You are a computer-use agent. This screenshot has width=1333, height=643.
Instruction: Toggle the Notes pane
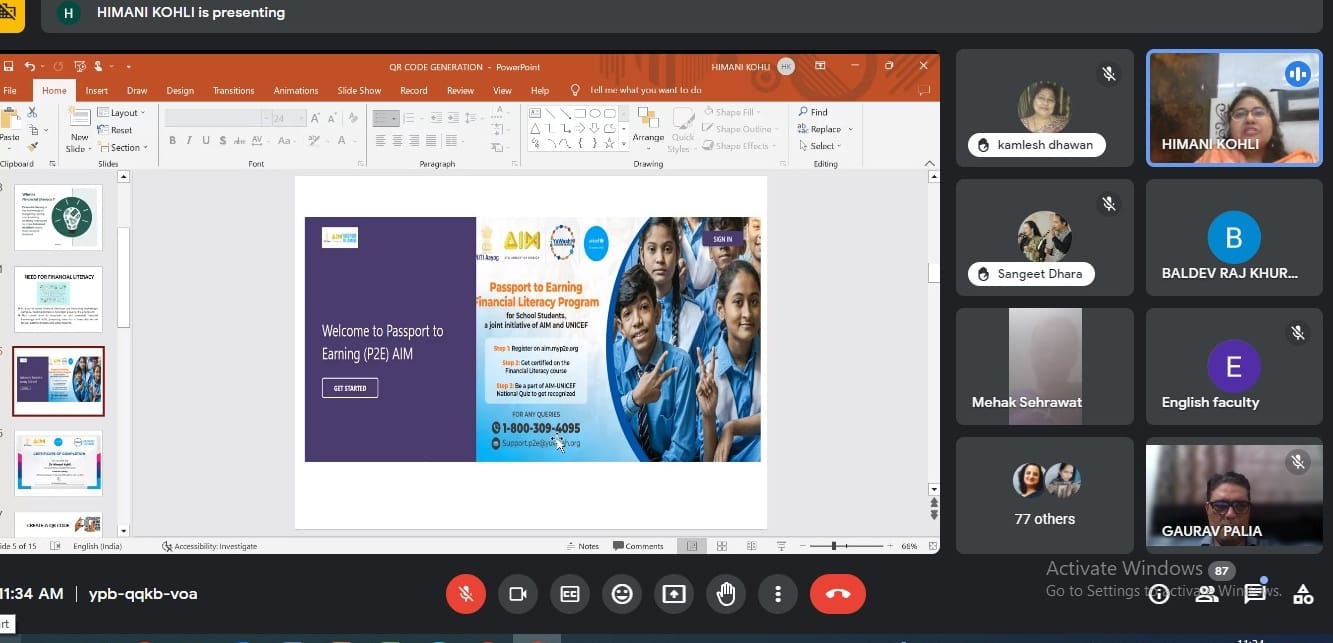pos(583,546)
